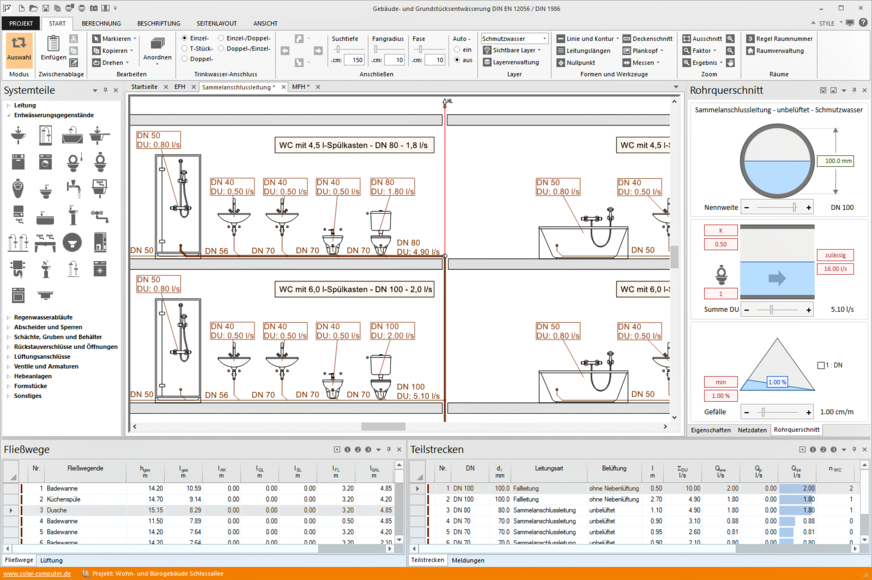Click the Nullpunkt tool icon

point(561,62)
